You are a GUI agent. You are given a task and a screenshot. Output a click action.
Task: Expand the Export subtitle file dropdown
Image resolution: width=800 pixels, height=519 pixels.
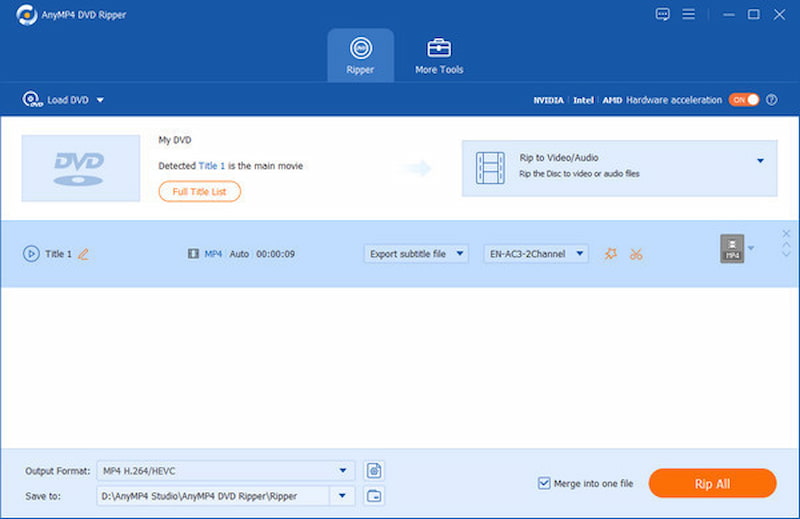click(x=416, y=254)
